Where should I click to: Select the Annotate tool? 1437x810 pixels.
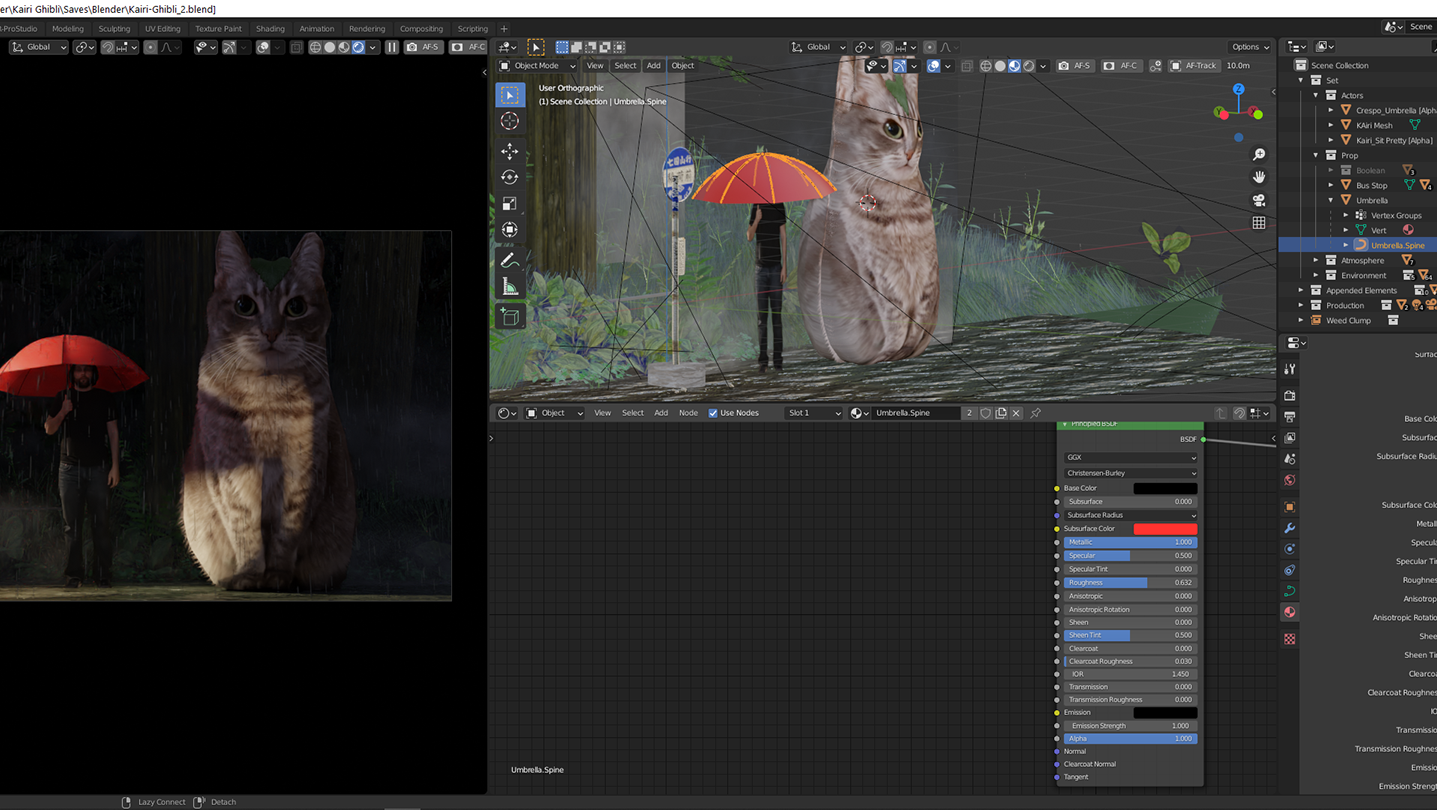tap(510, 260)
